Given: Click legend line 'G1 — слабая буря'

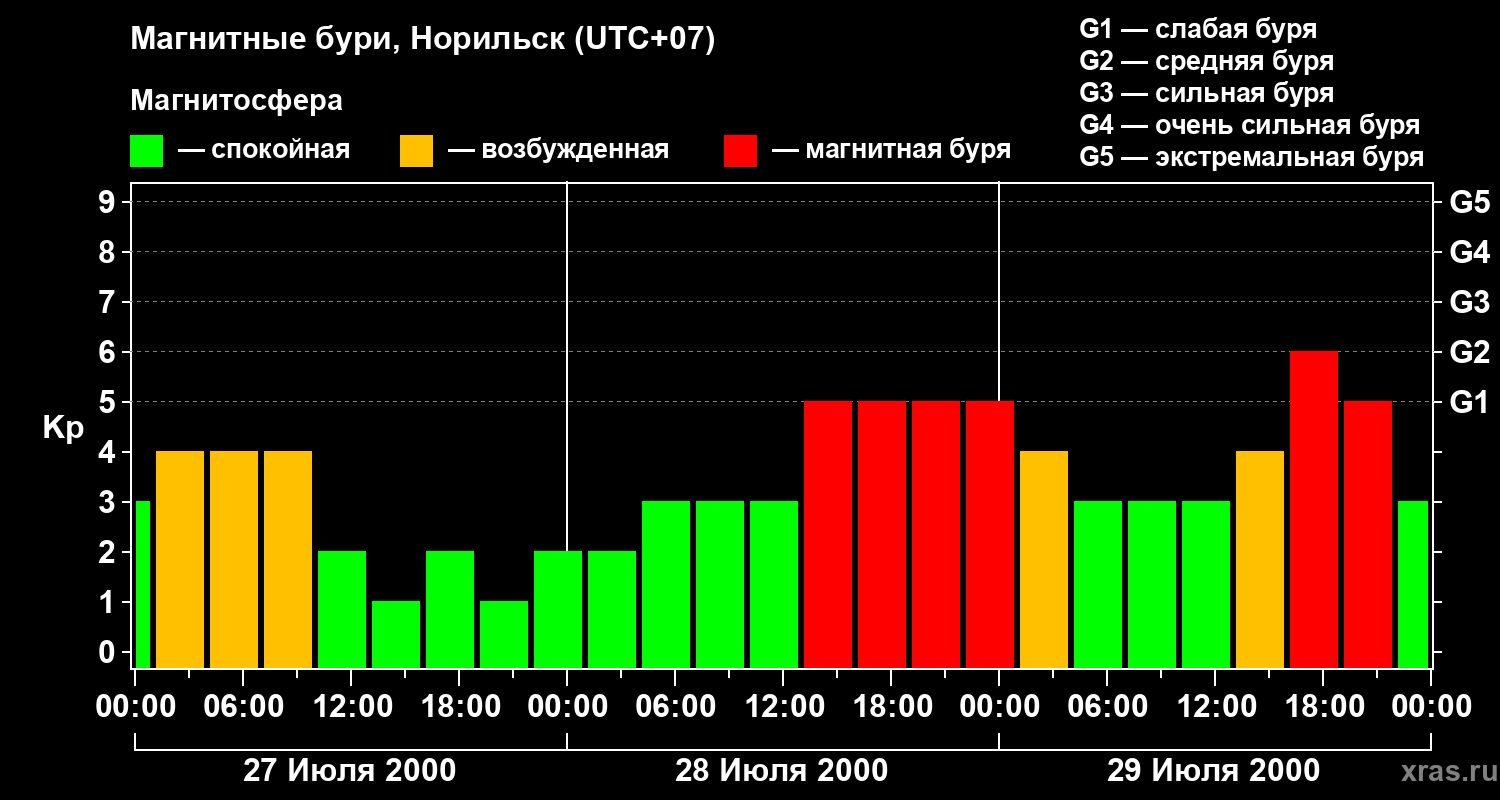Looking at the screenshot, I should tap(1198, 29).
